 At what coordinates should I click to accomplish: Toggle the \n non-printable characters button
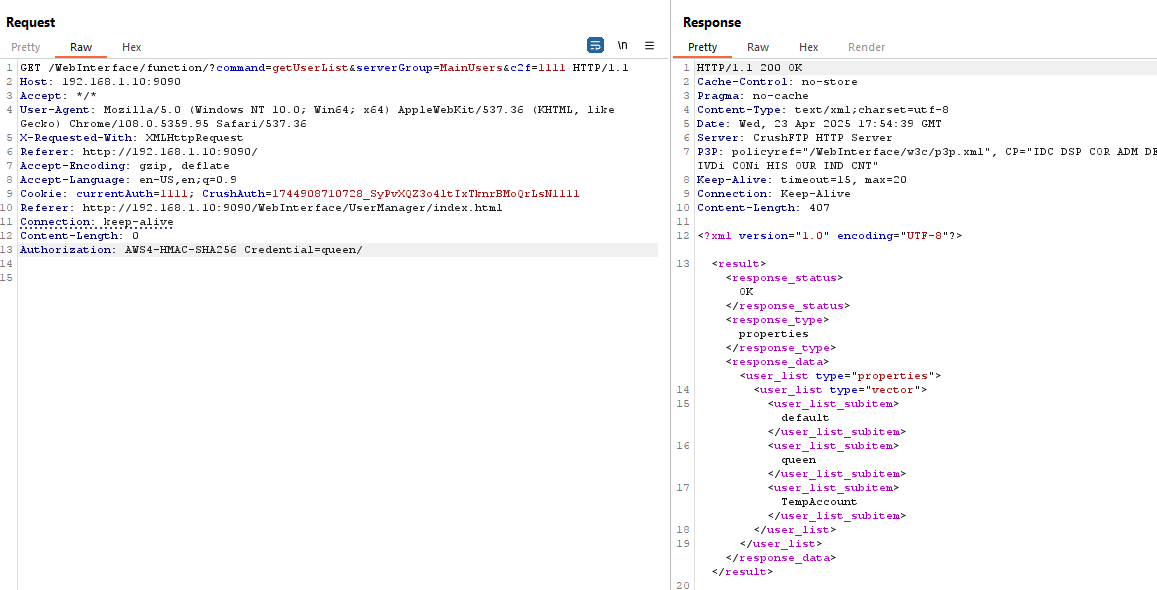622,46
